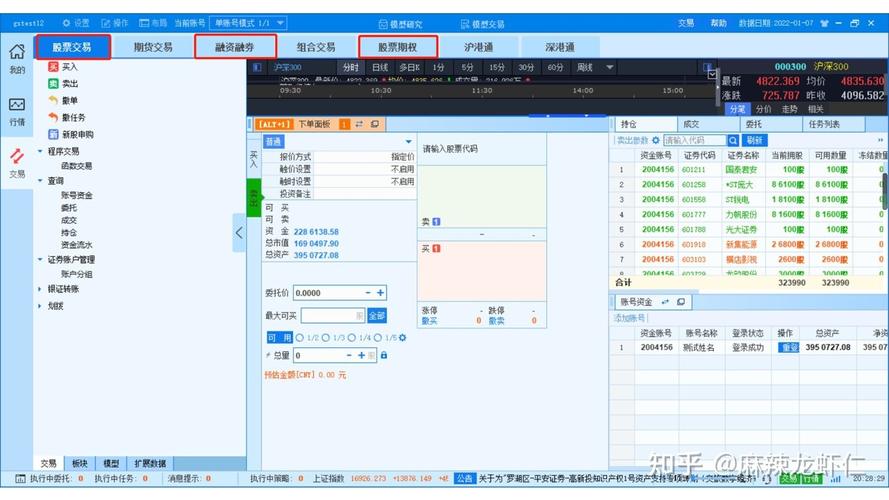Decrease 总量 with the minus stepper
This screenshot has height=500, width=889.
[349, 355]
